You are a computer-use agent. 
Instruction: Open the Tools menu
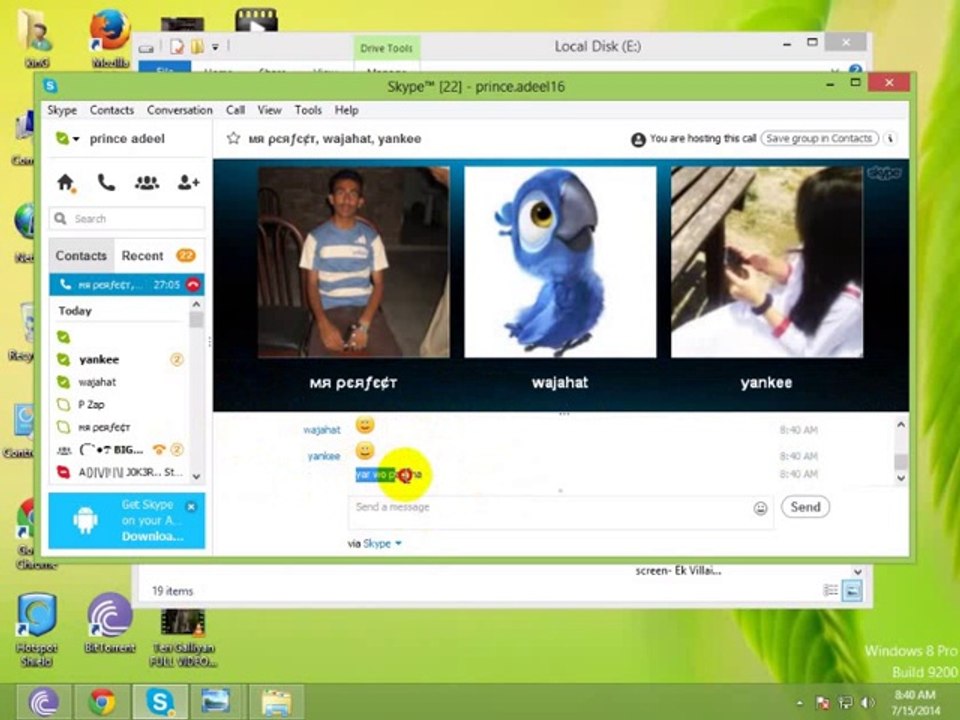click(308, 110)
